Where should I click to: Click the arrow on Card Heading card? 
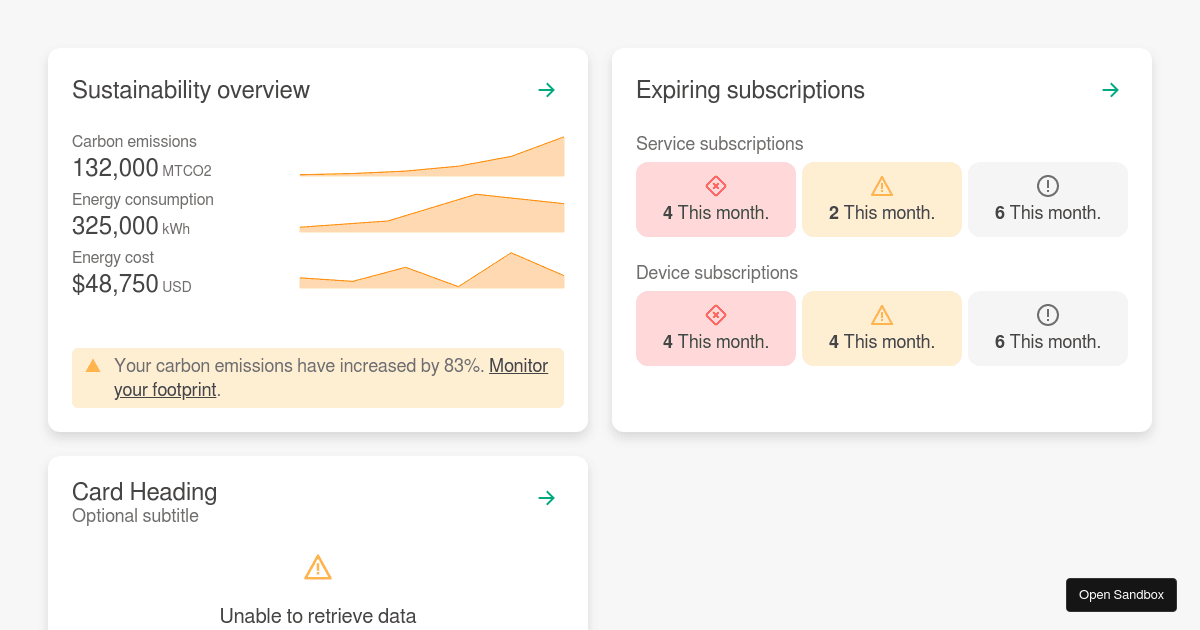(x=546, y=498)
